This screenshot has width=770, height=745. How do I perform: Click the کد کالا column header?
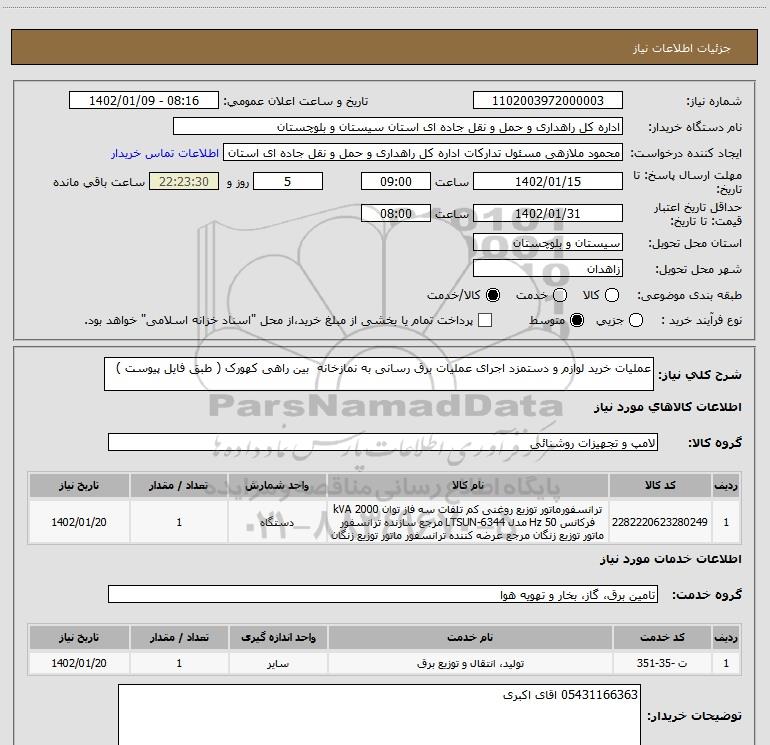tap(660, 485)
